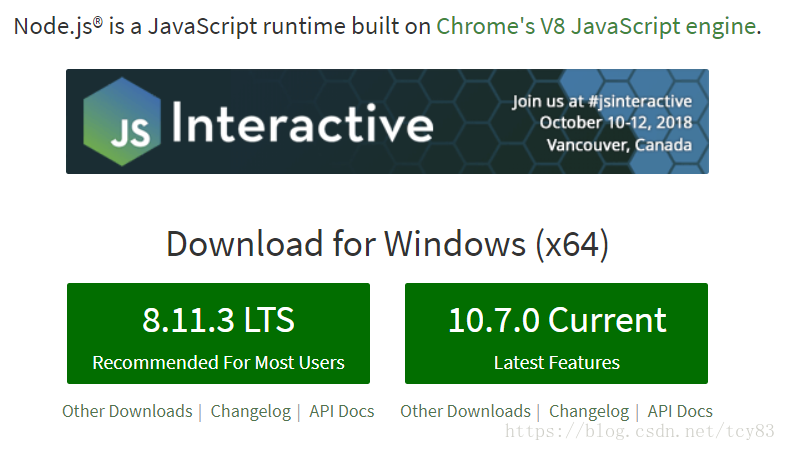View Changelog for 10.7.0 Current
The image size is (786, 451).
tap(589, 412)
